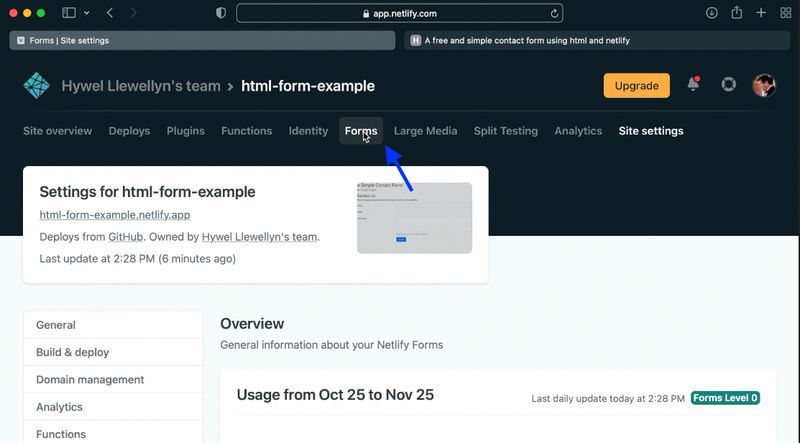Click the site preview thumbnail
800x443 pixels.
point(414,218)
